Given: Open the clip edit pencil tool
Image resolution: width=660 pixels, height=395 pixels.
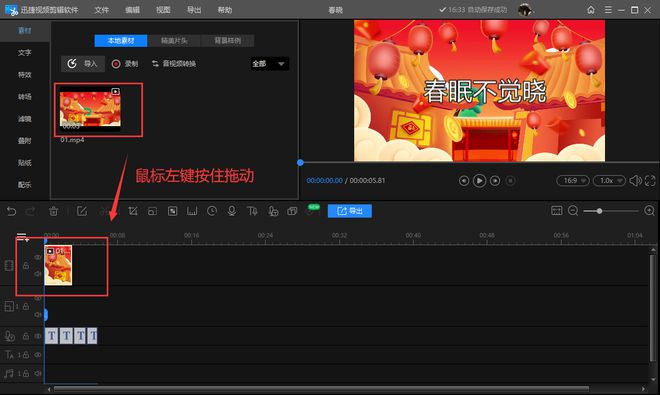Looking at the screenshot, I should 82,211.
